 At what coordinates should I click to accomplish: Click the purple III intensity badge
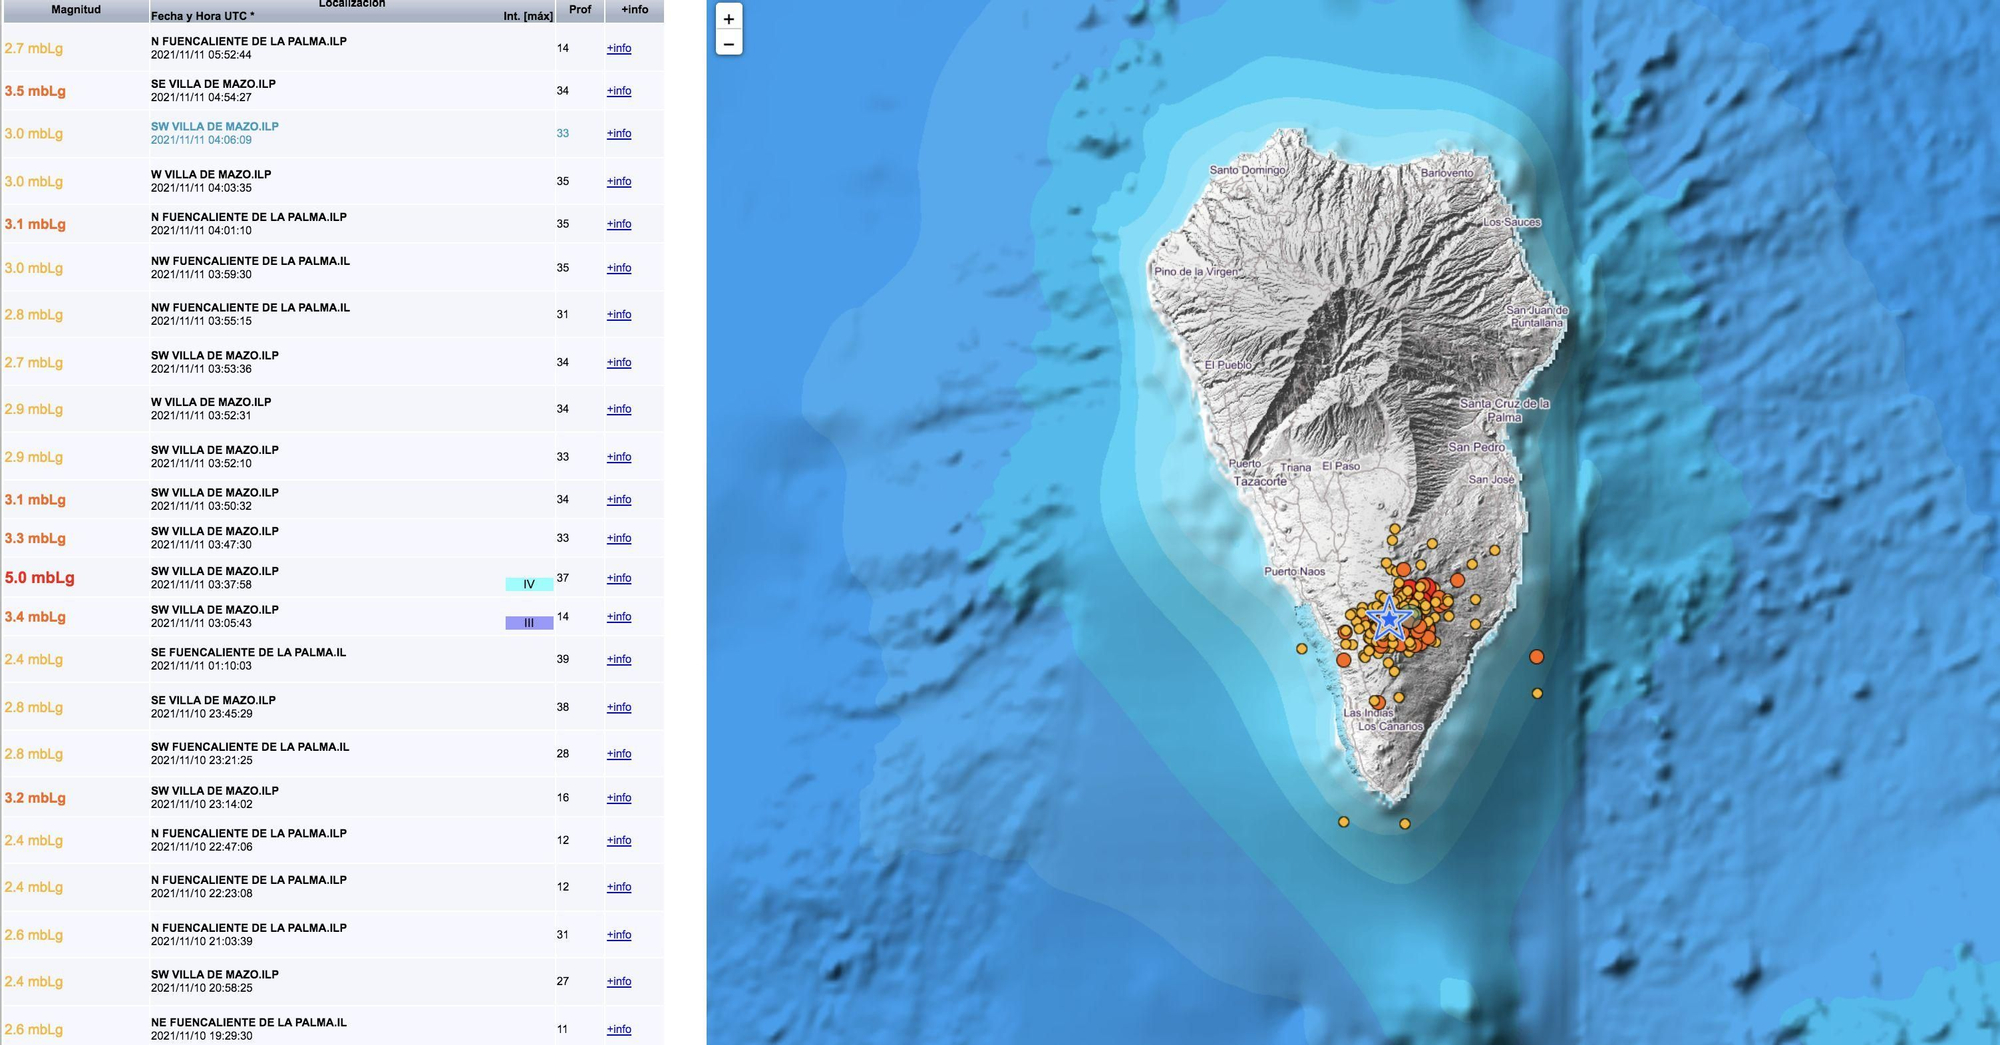[x=527, y=622]
